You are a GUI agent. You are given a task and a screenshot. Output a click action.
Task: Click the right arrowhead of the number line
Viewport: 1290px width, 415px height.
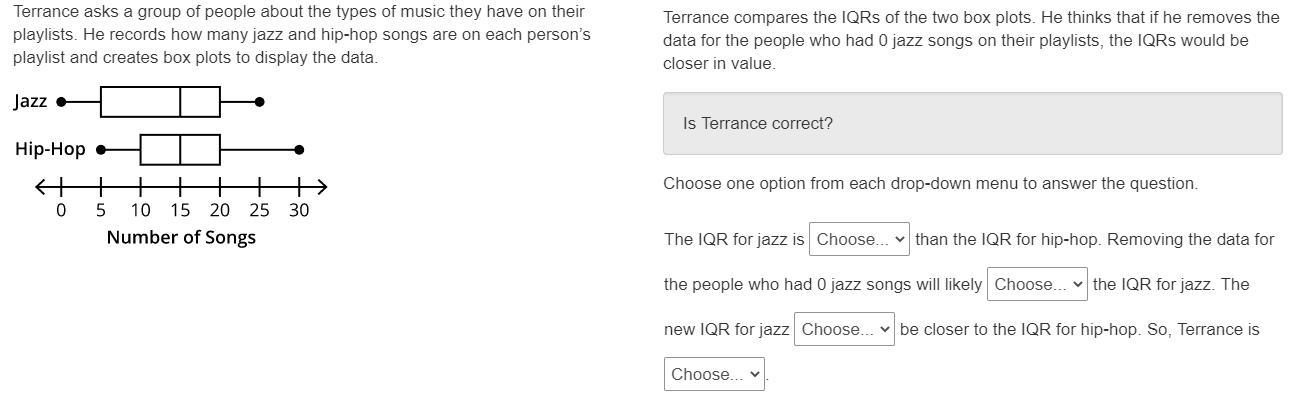[x=321, y=187]
